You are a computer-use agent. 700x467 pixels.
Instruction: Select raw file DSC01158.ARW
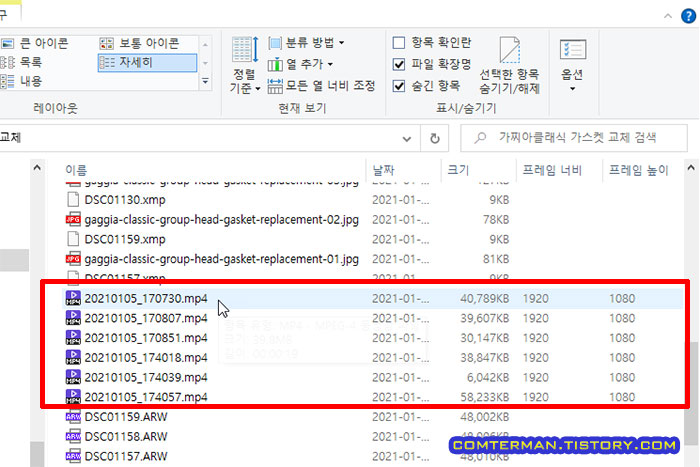click(x=126, y=436)
